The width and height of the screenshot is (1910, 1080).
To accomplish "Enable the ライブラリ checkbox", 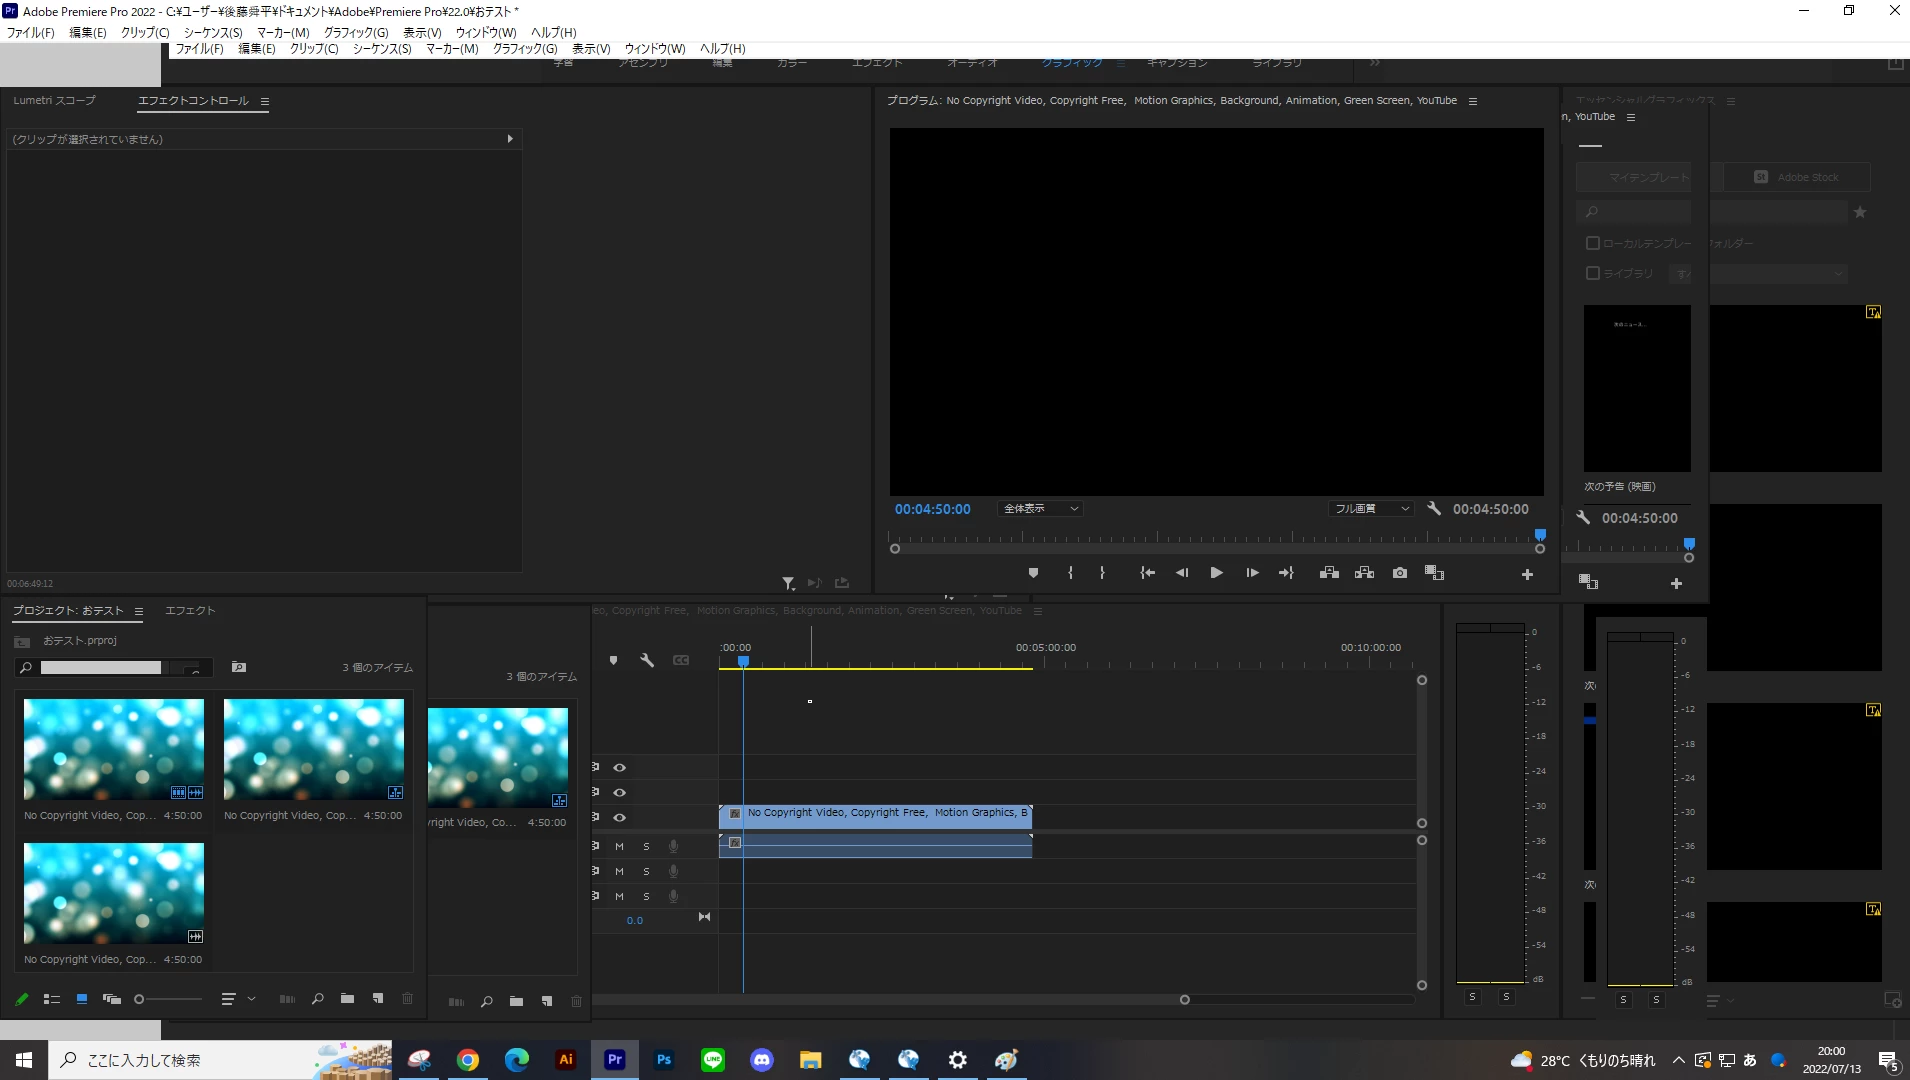I will tap(1593, 273).
